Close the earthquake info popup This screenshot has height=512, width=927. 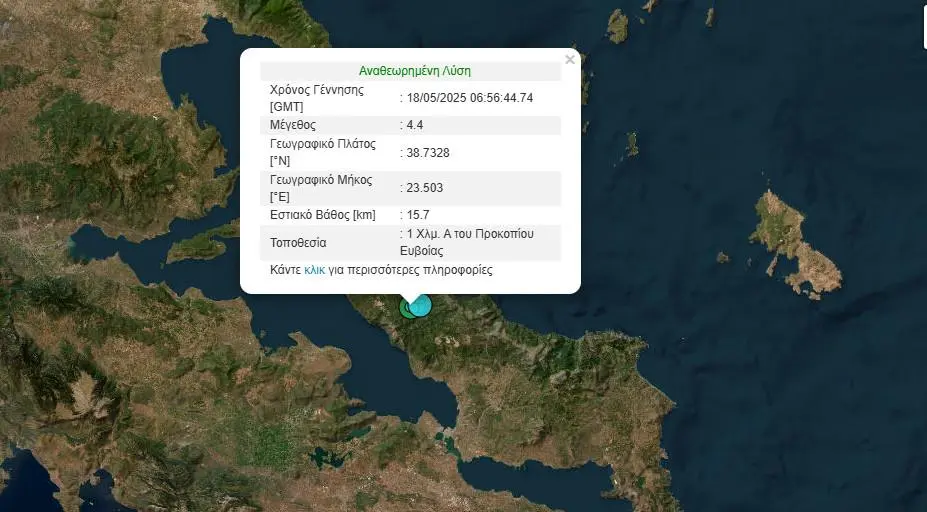point(569,60)
